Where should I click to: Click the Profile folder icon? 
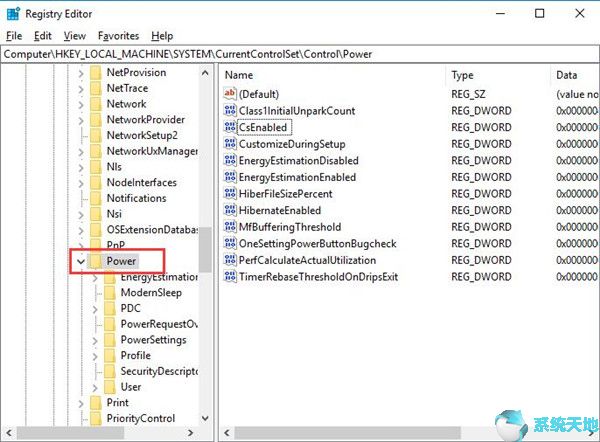110,356
